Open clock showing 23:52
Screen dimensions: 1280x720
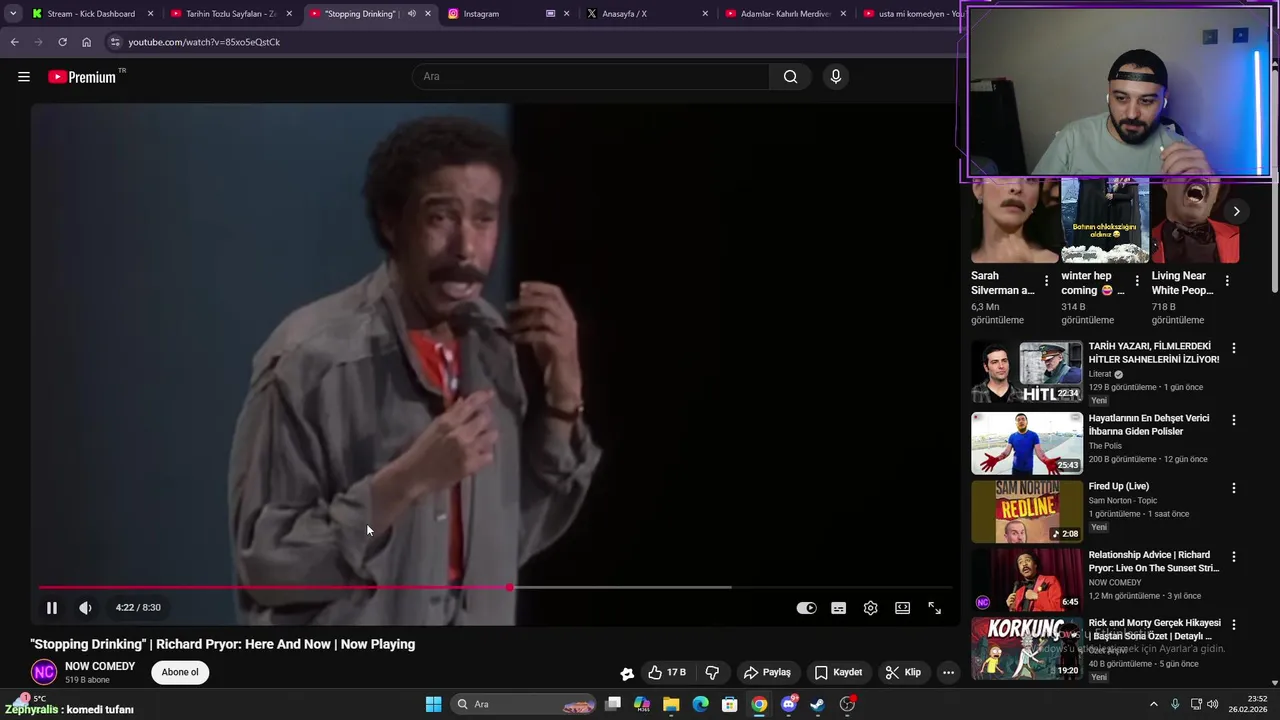(x=1246, y=704)
